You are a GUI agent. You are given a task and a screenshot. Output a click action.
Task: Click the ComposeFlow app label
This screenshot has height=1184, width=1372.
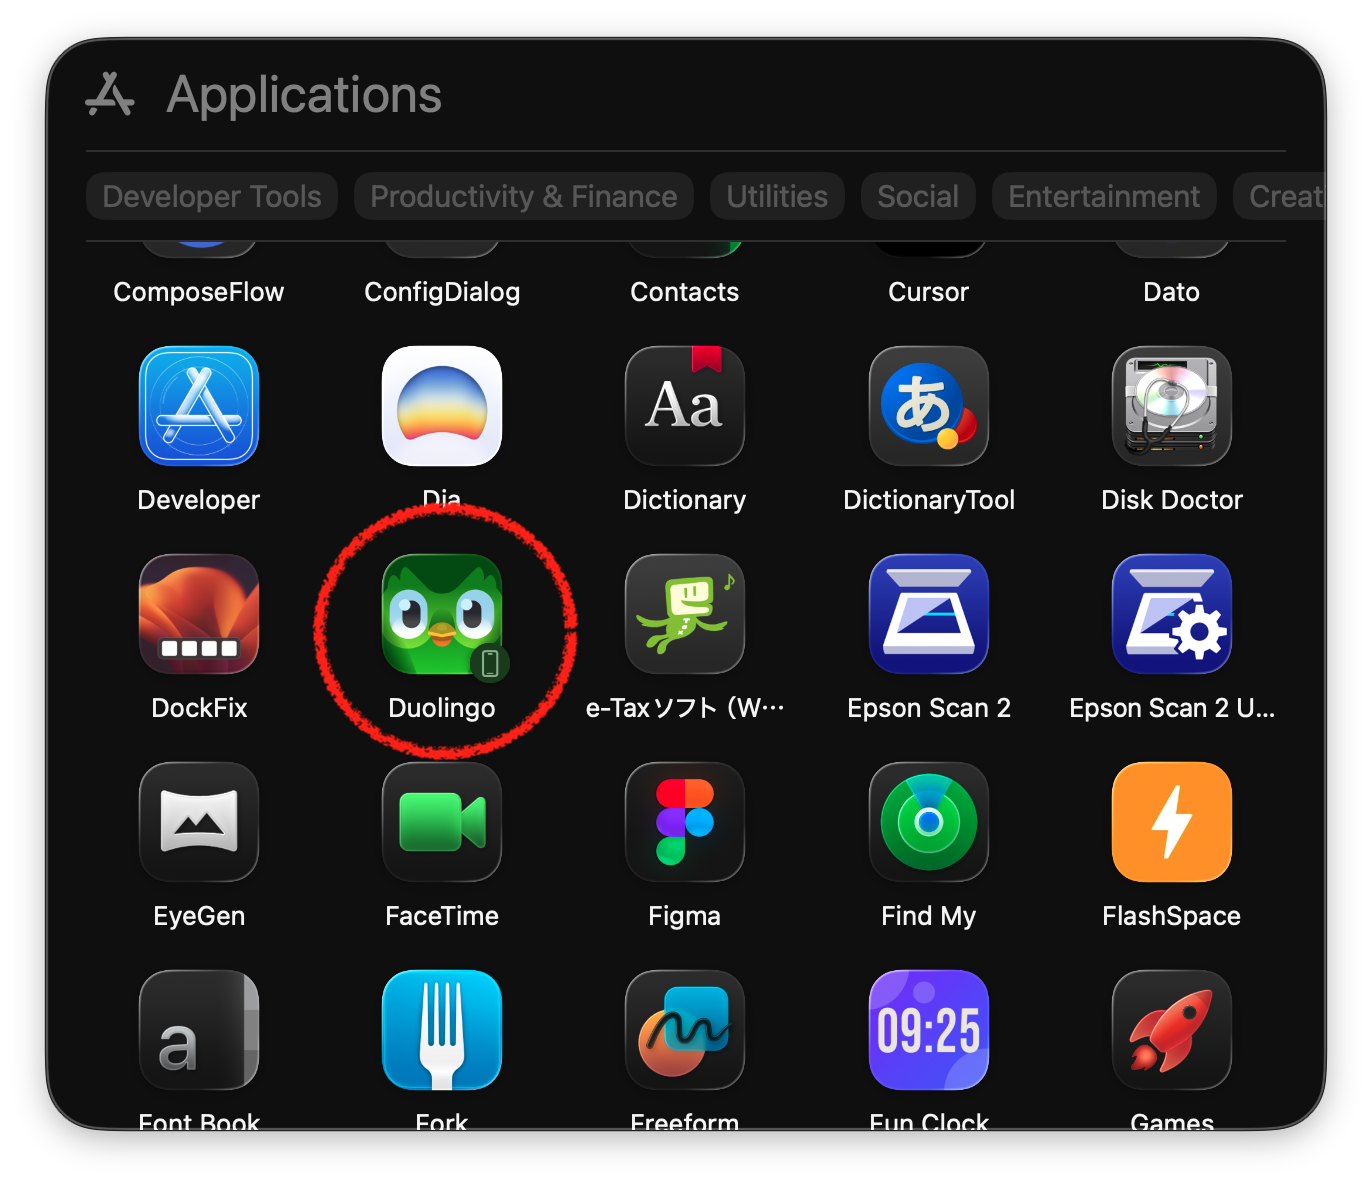(199, 292)
